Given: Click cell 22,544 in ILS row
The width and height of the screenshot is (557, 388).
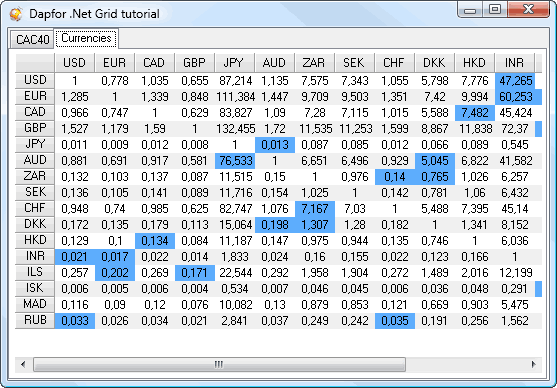Looking at the screenshot, I should coord(235,273).
